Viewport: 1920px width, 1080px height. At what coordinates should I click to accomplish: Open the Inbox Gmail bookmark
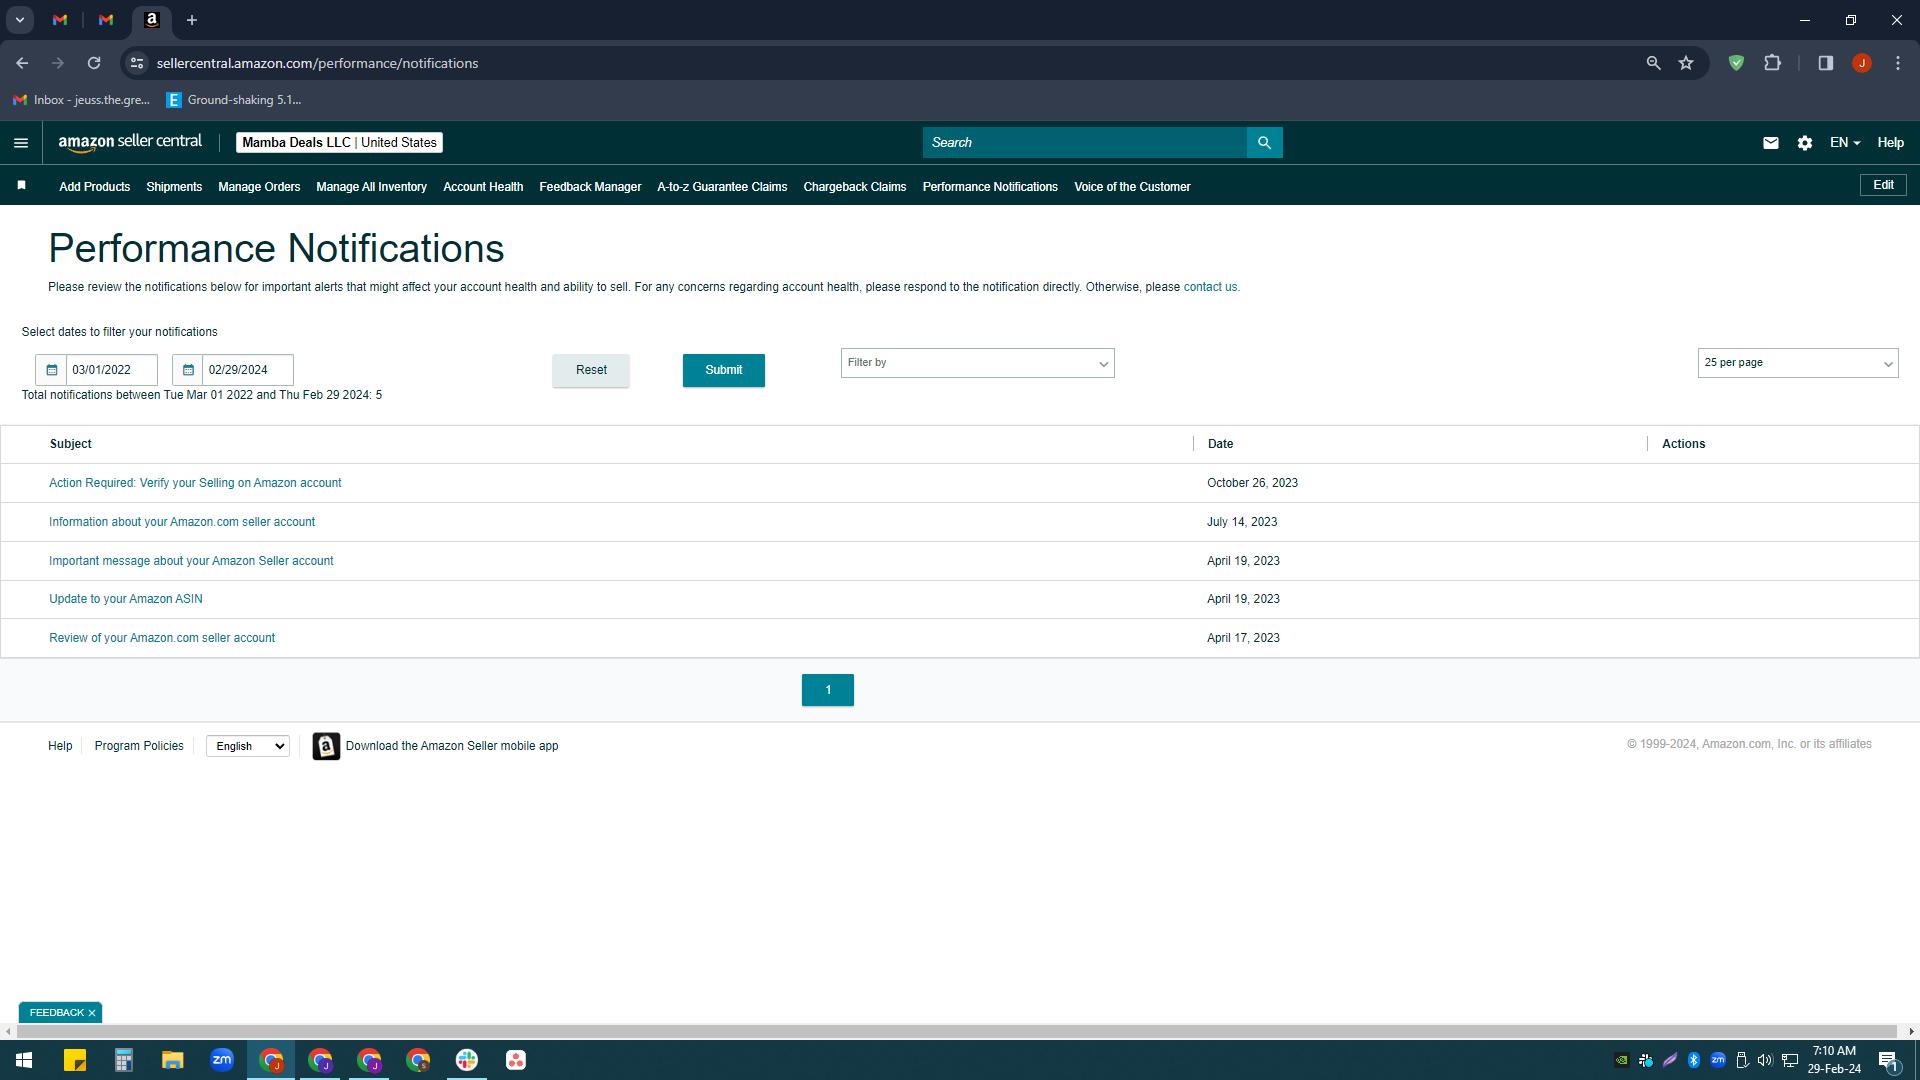[x=82, y=100]
